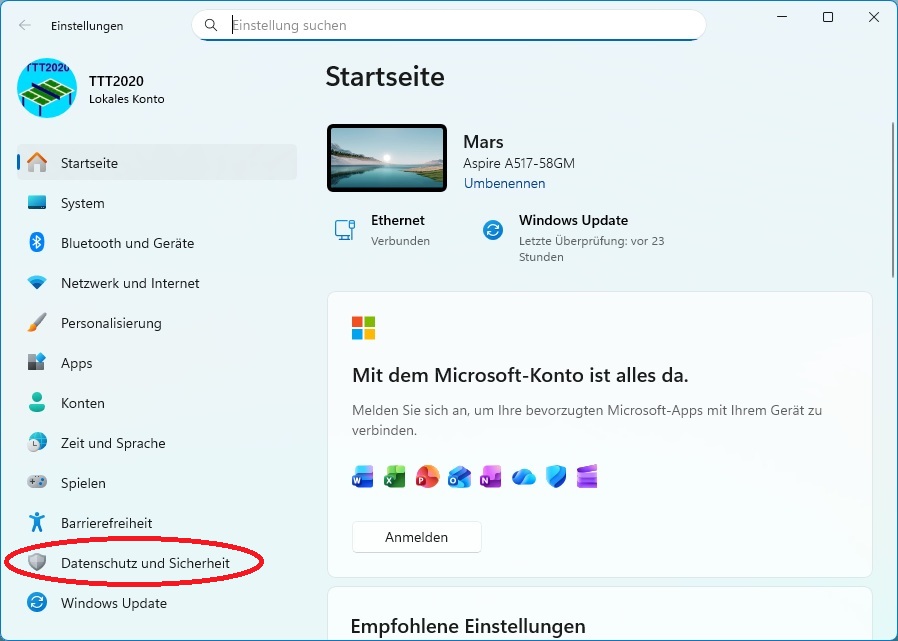Image resolution: width=898 pixels, height=641 pixels.
Task: Select Konten label in sidebar
Action: point(82,403)
